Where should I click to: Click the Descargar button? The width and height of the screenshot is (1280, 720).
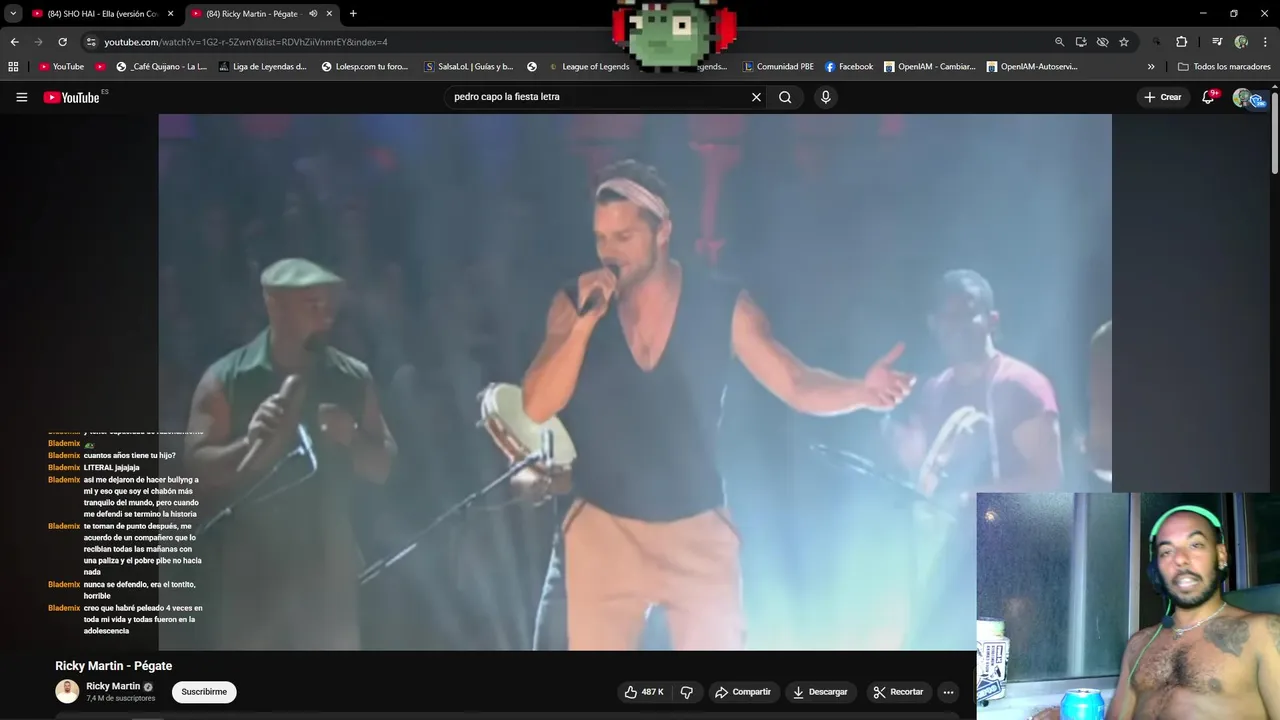click(820, 692)
